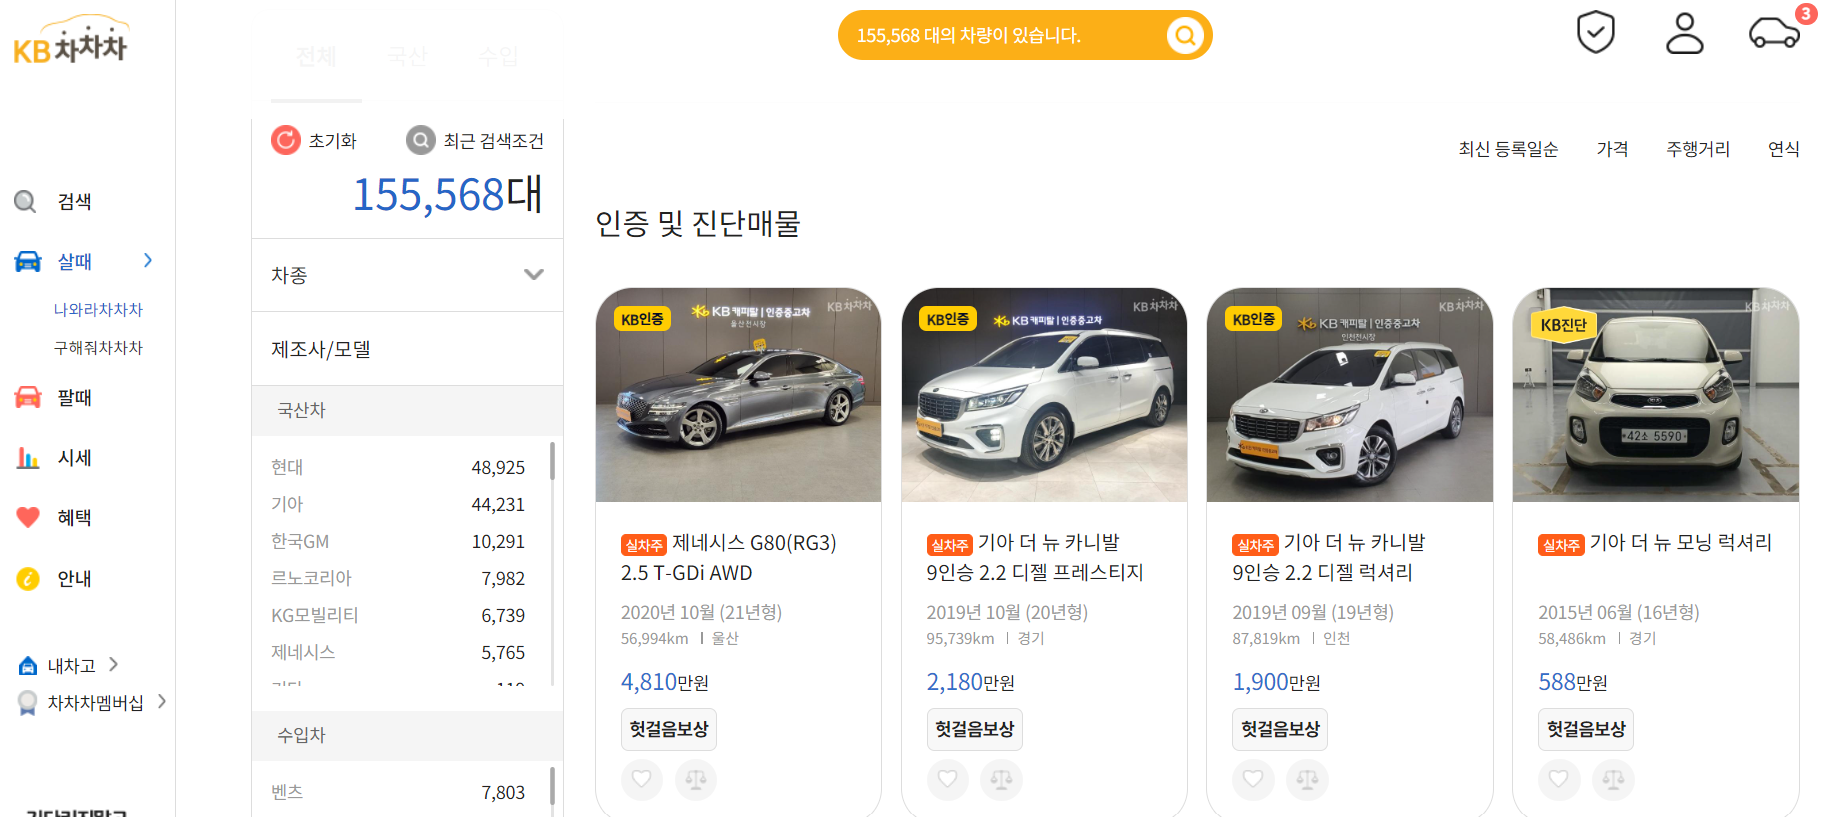The width and height of the screenshot is (1845, 817).
Task: Click the yellow 안내 icon
Action: pos(28,578)
